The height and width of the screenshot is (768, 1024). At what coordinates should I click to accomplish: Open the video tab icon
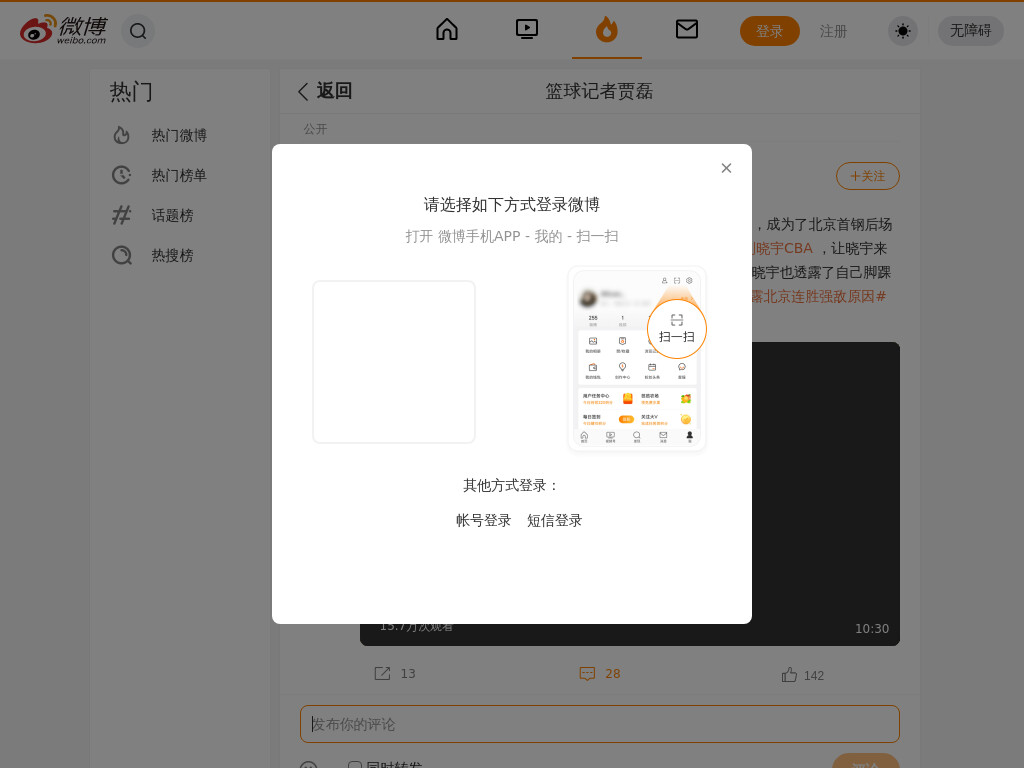527,30
